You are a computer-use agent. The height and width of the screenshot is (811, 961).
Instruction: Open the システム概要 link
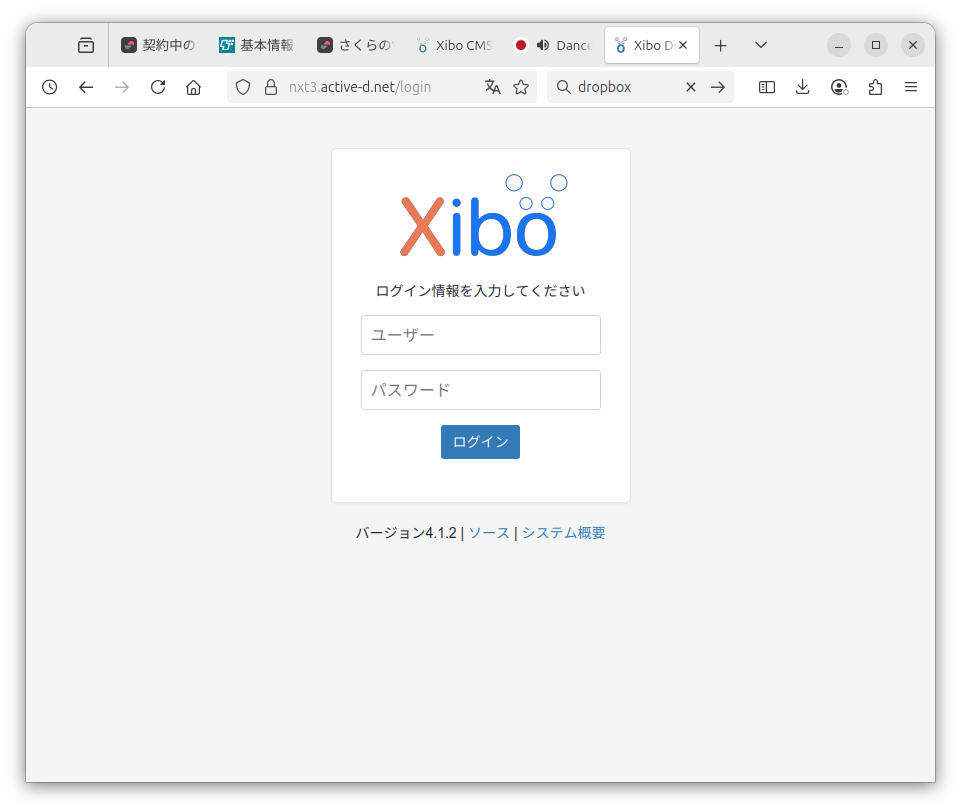tap(563, 533)
